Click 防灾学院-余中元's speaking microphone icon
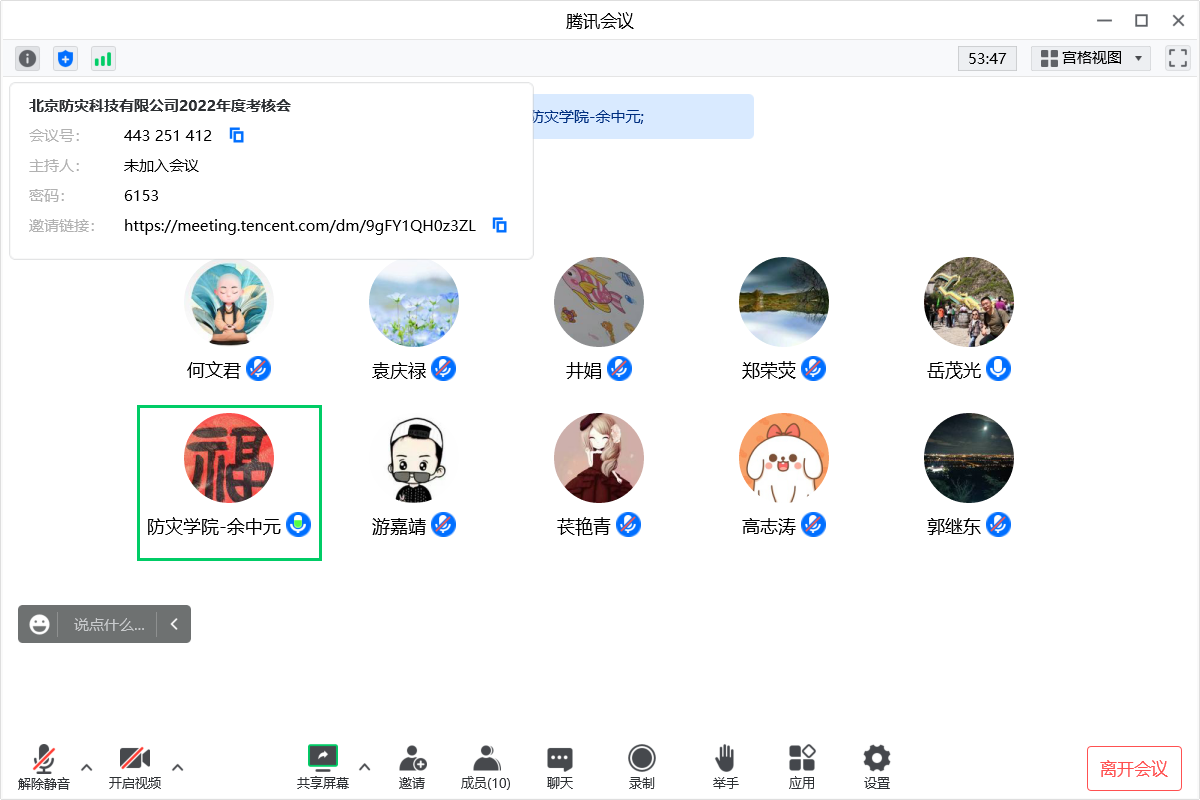 click(x=298, y=524)
